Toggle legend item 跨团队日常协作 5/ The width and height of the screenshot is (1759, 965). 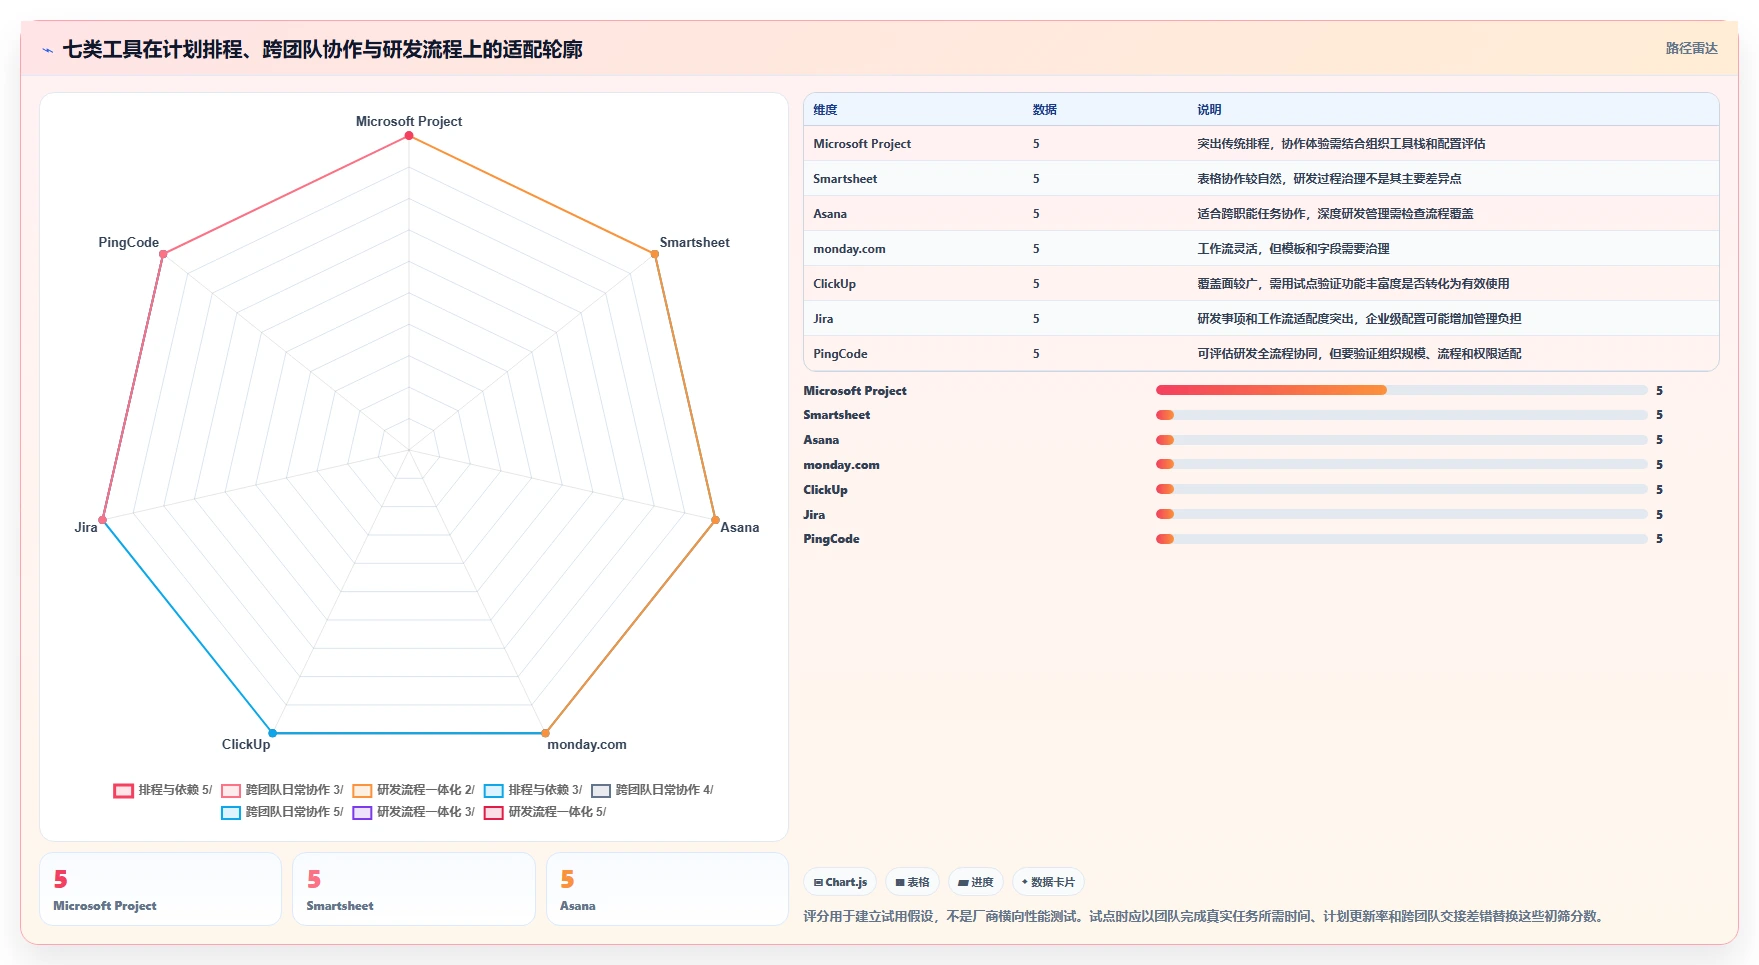tap(282, 812)
